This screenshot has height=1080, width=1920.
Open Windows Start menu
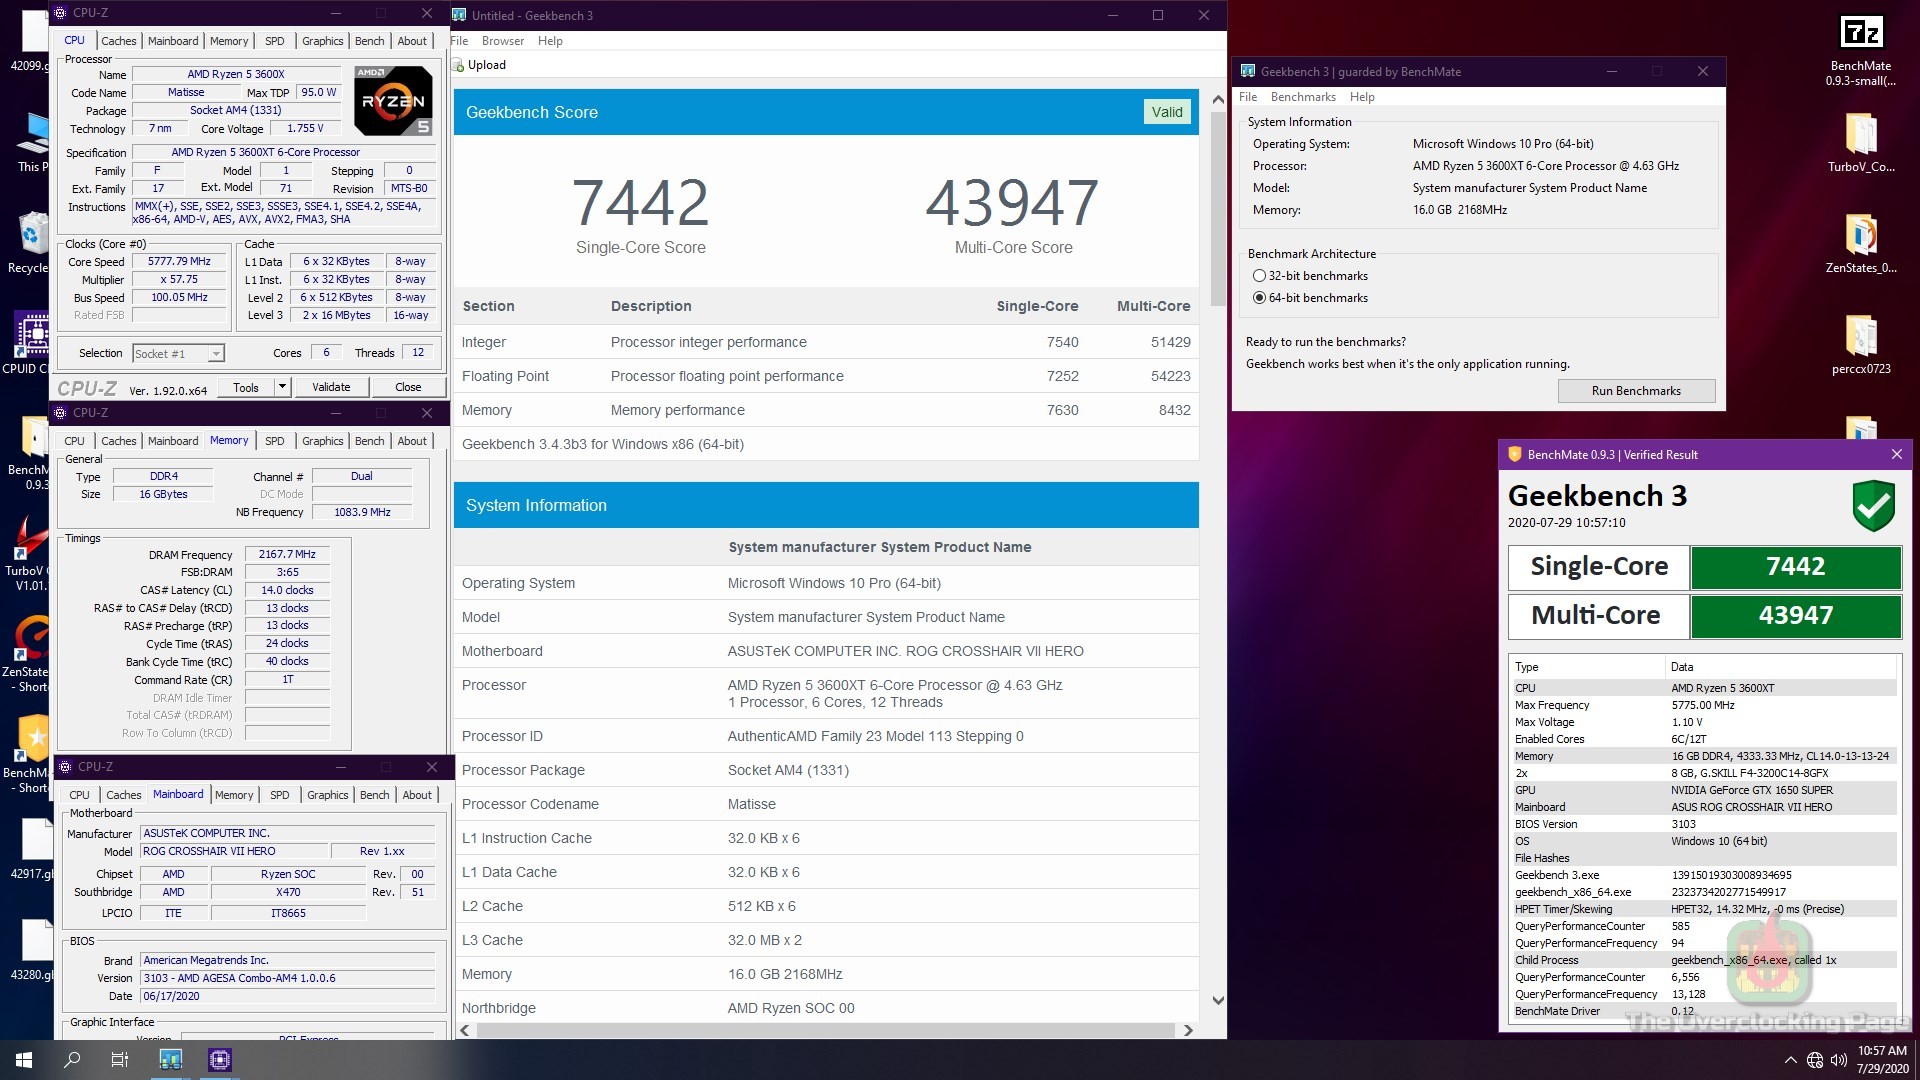pos(24,1059)
